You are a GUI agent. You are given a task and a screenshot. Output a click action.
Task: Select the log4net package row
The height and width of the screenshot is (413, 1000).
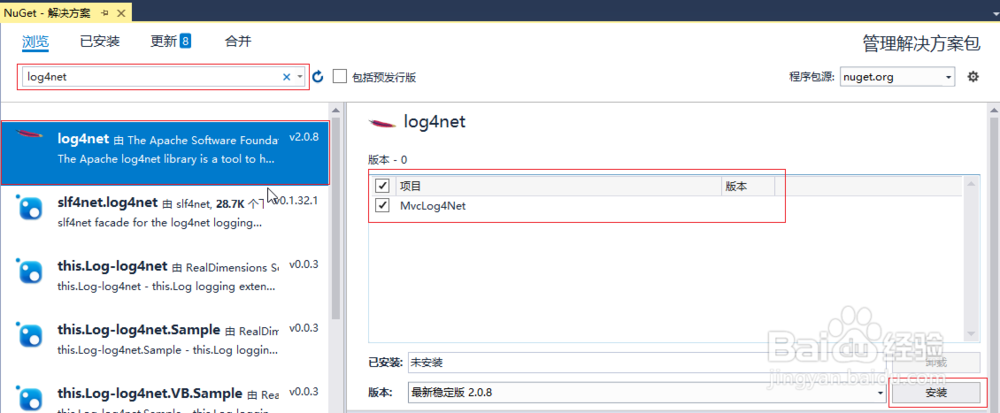tap(165, 153)
